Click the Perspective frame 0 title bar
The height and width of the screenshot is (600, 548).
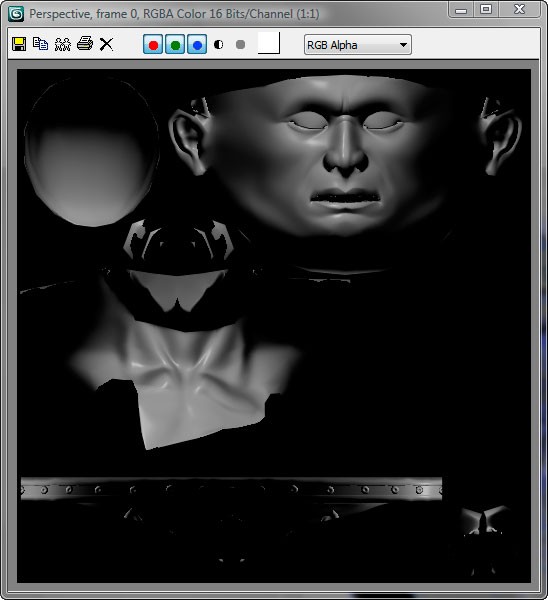click(x=174, y=14)
